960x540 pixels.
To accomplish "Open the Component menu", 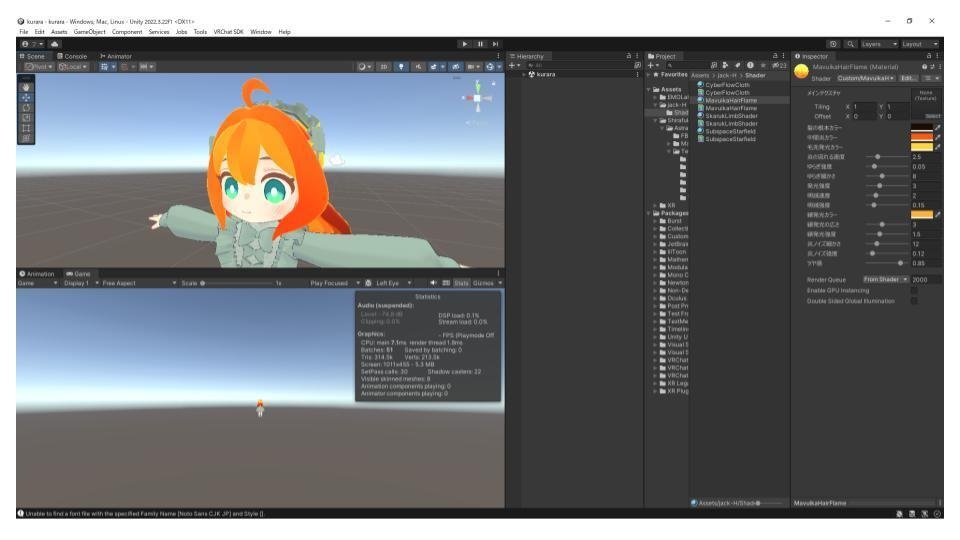I will coord(127,32).
